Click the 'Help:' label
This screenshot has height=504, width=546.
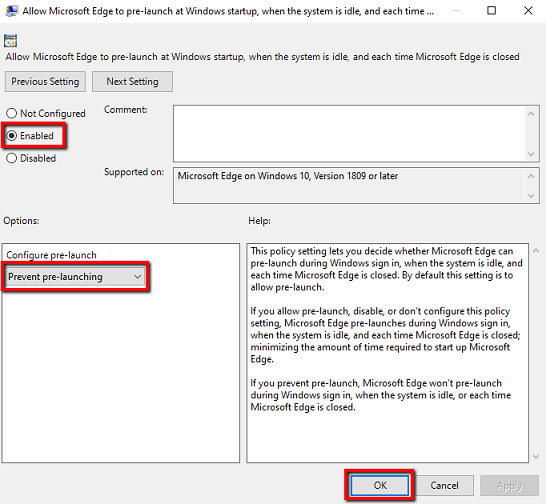coord(259,220)
